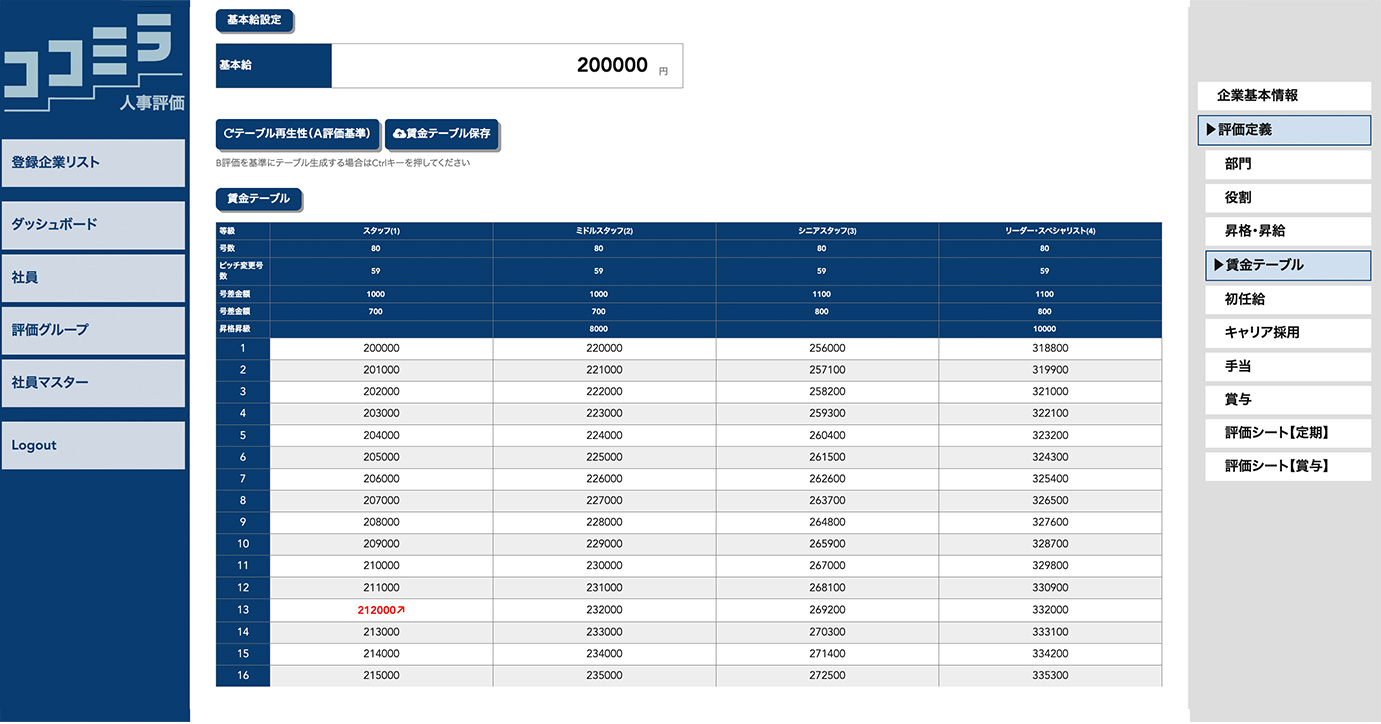Viewport: 1381px width, 724px height.
Task: Click the regenerate table button (A評価基準)
Action: click(x=298, y=133)
